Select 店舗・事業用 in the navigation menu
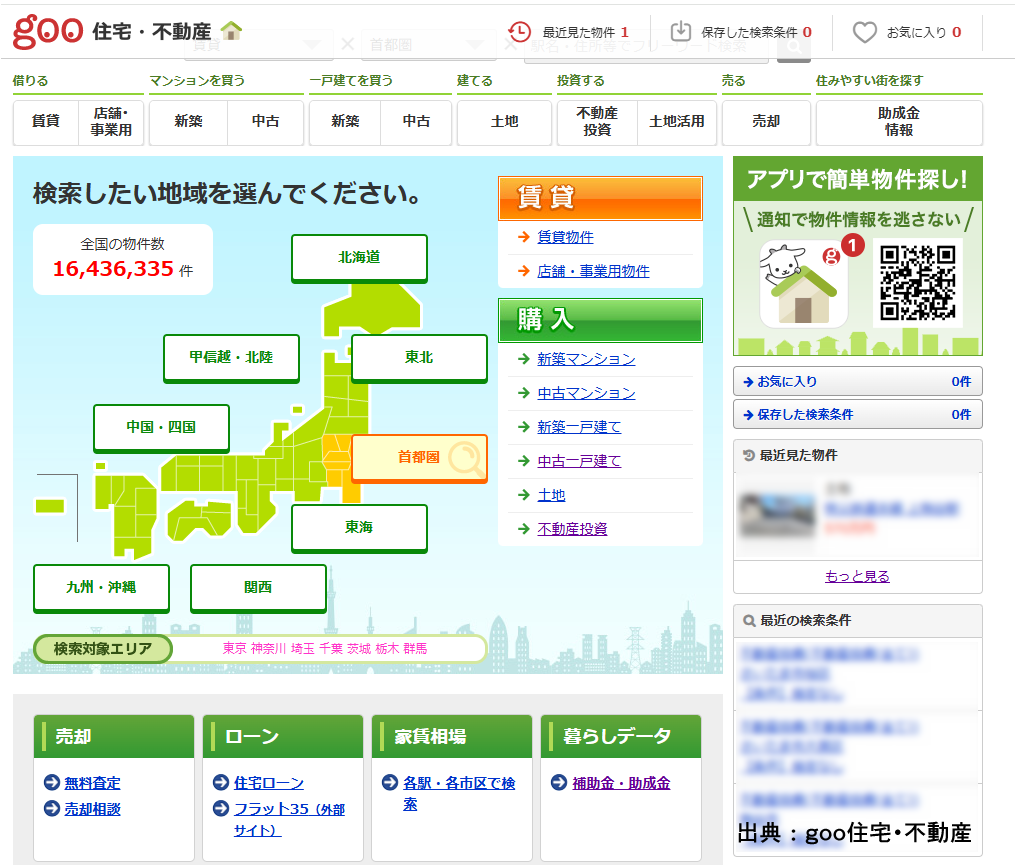The height and width of the screenshot is (865, 1015). 111,121
